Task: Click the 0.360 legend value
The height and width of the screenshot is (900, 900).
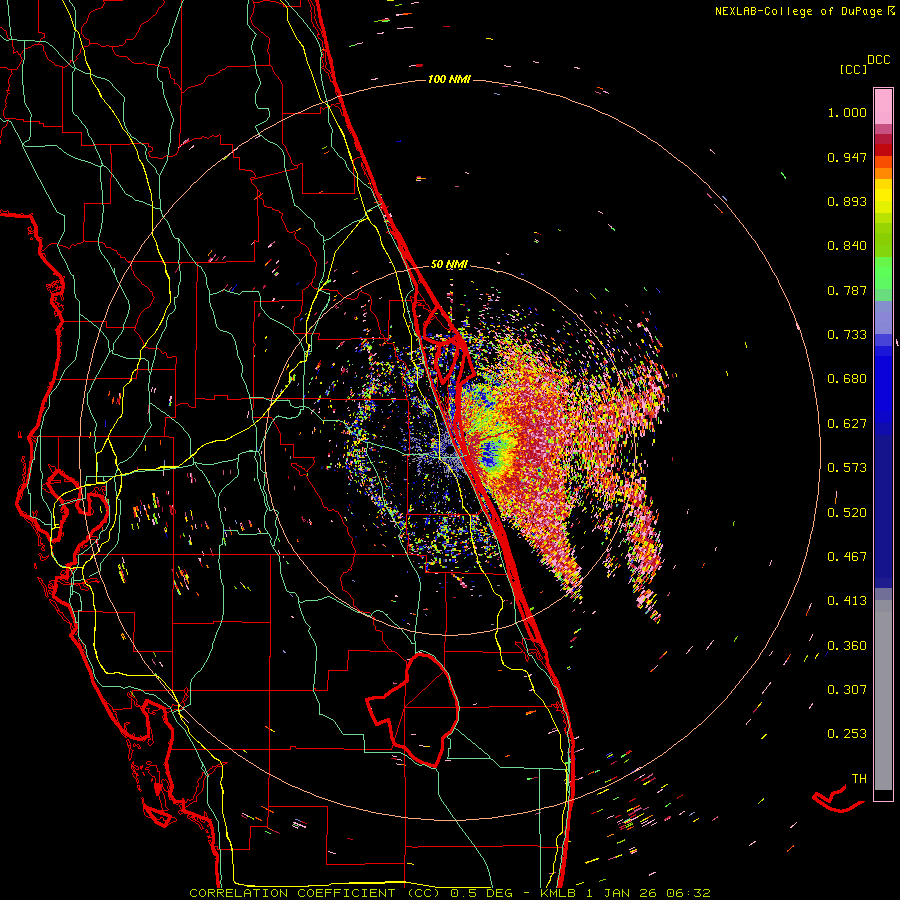Action: tap(847, 646)
